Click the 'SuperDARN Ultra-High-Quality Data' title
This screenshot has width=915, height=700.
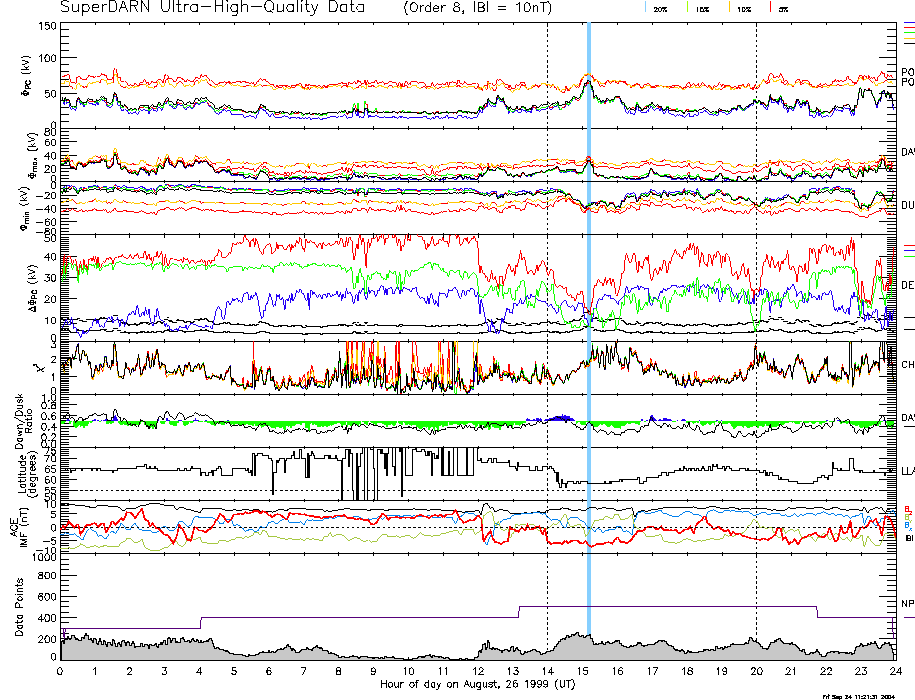point(212,8)
